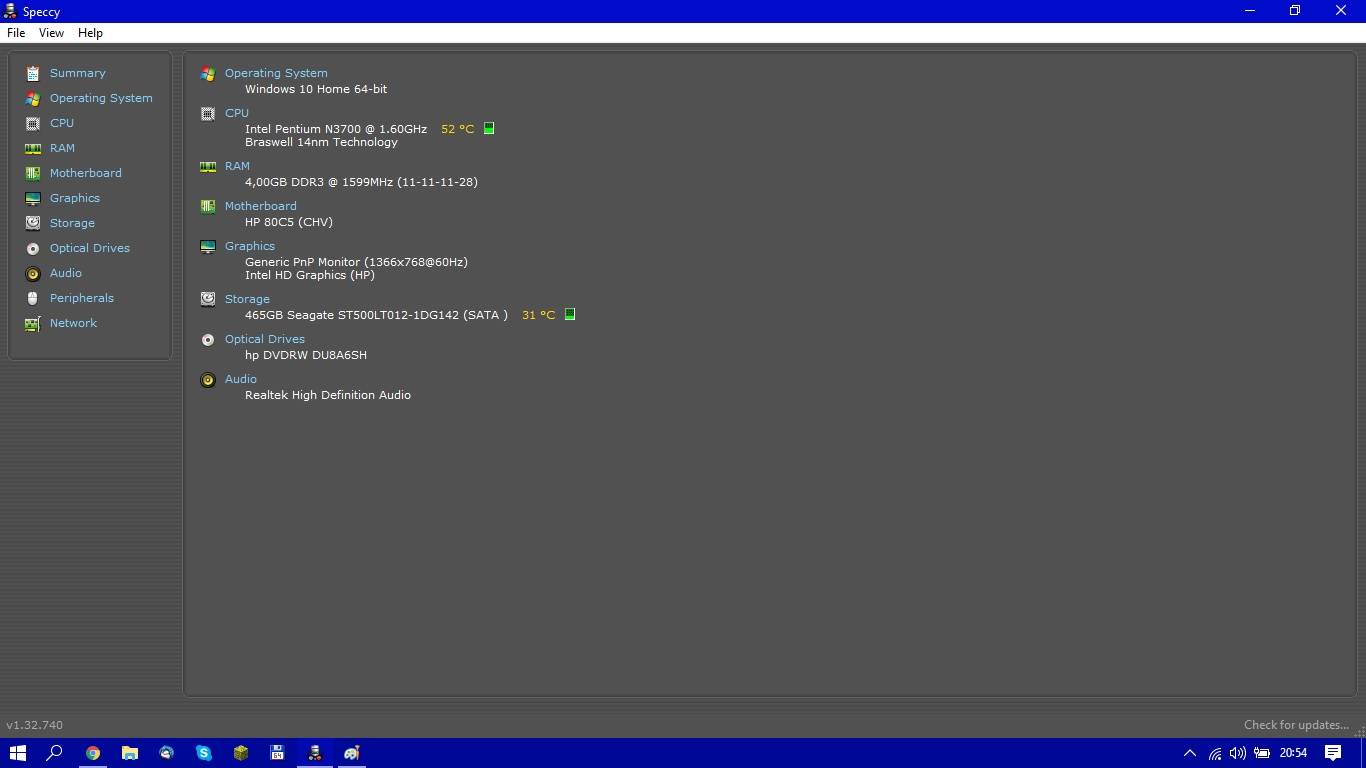
Task: Click the Windows flag icon beside Operating System heading
Action: (x=208, y=74)
